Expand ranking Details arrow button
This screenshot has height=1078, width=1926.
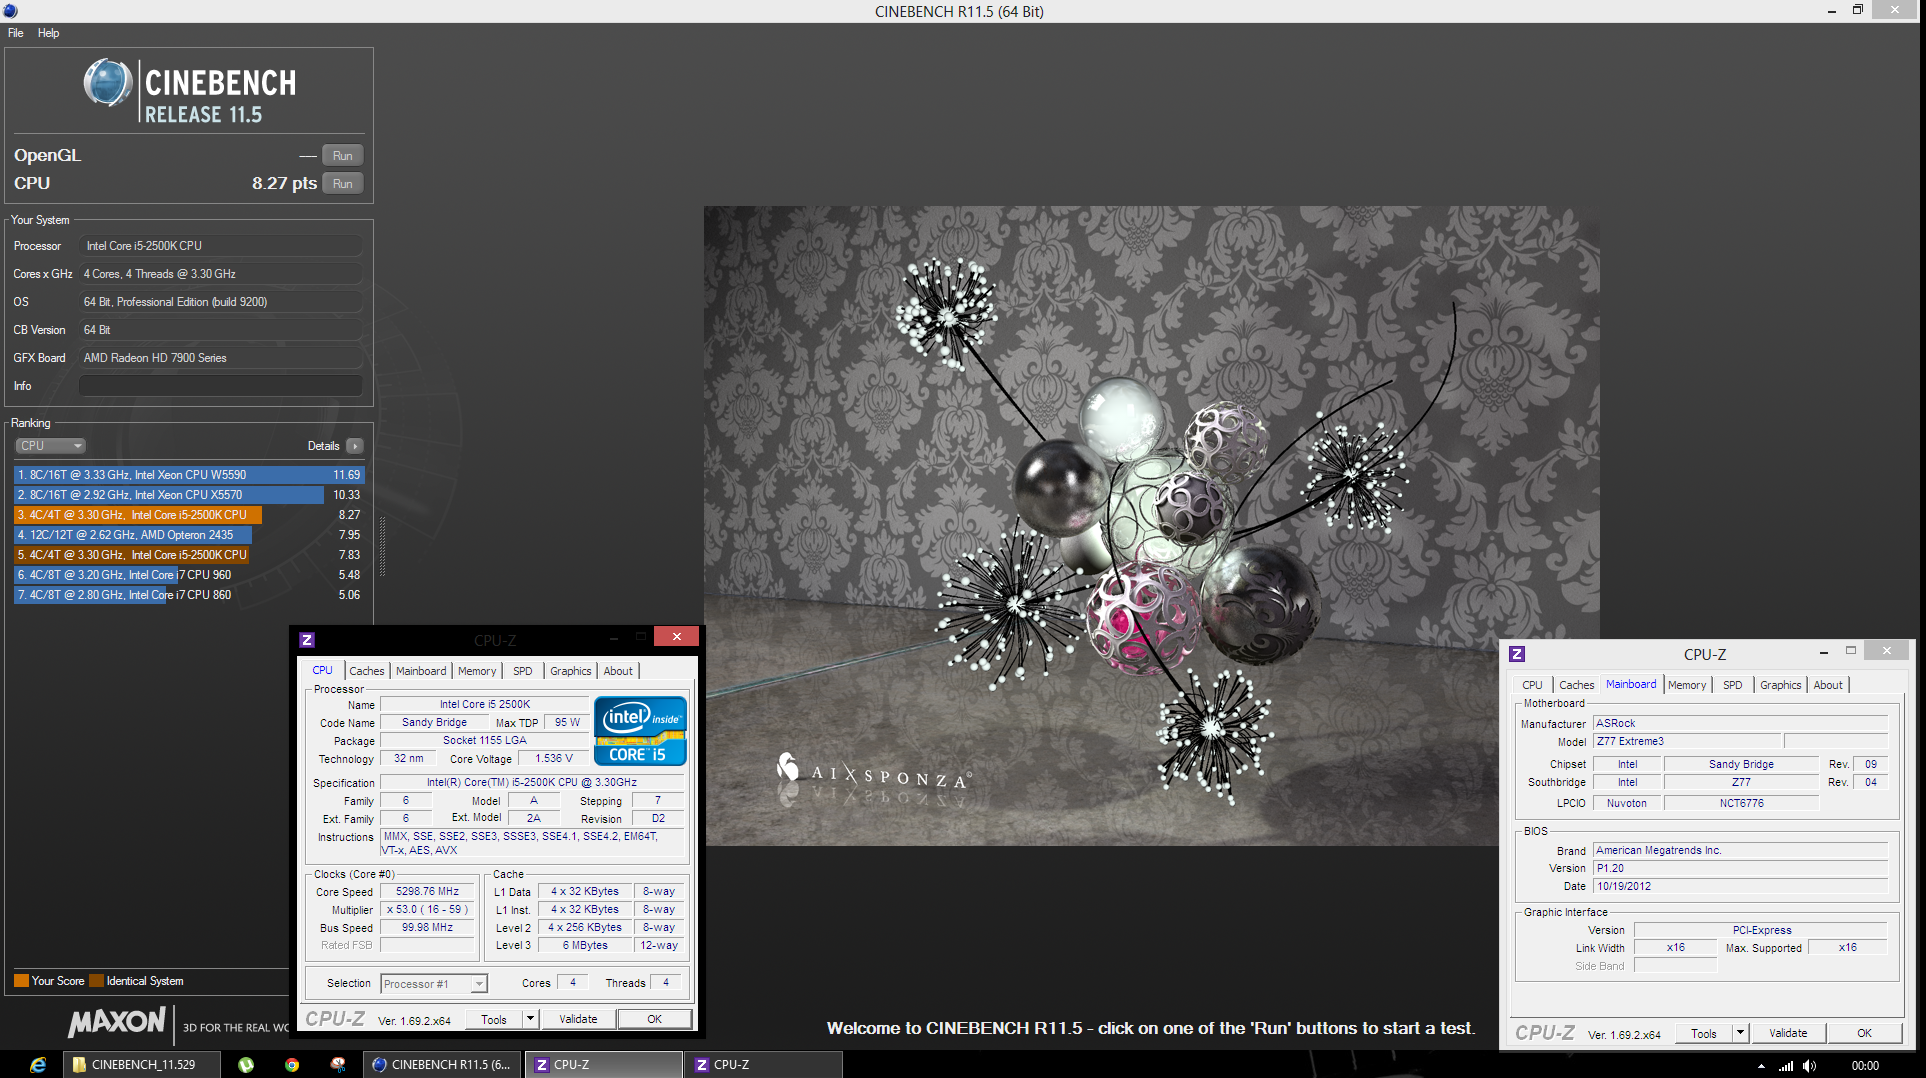click(355, 446)
